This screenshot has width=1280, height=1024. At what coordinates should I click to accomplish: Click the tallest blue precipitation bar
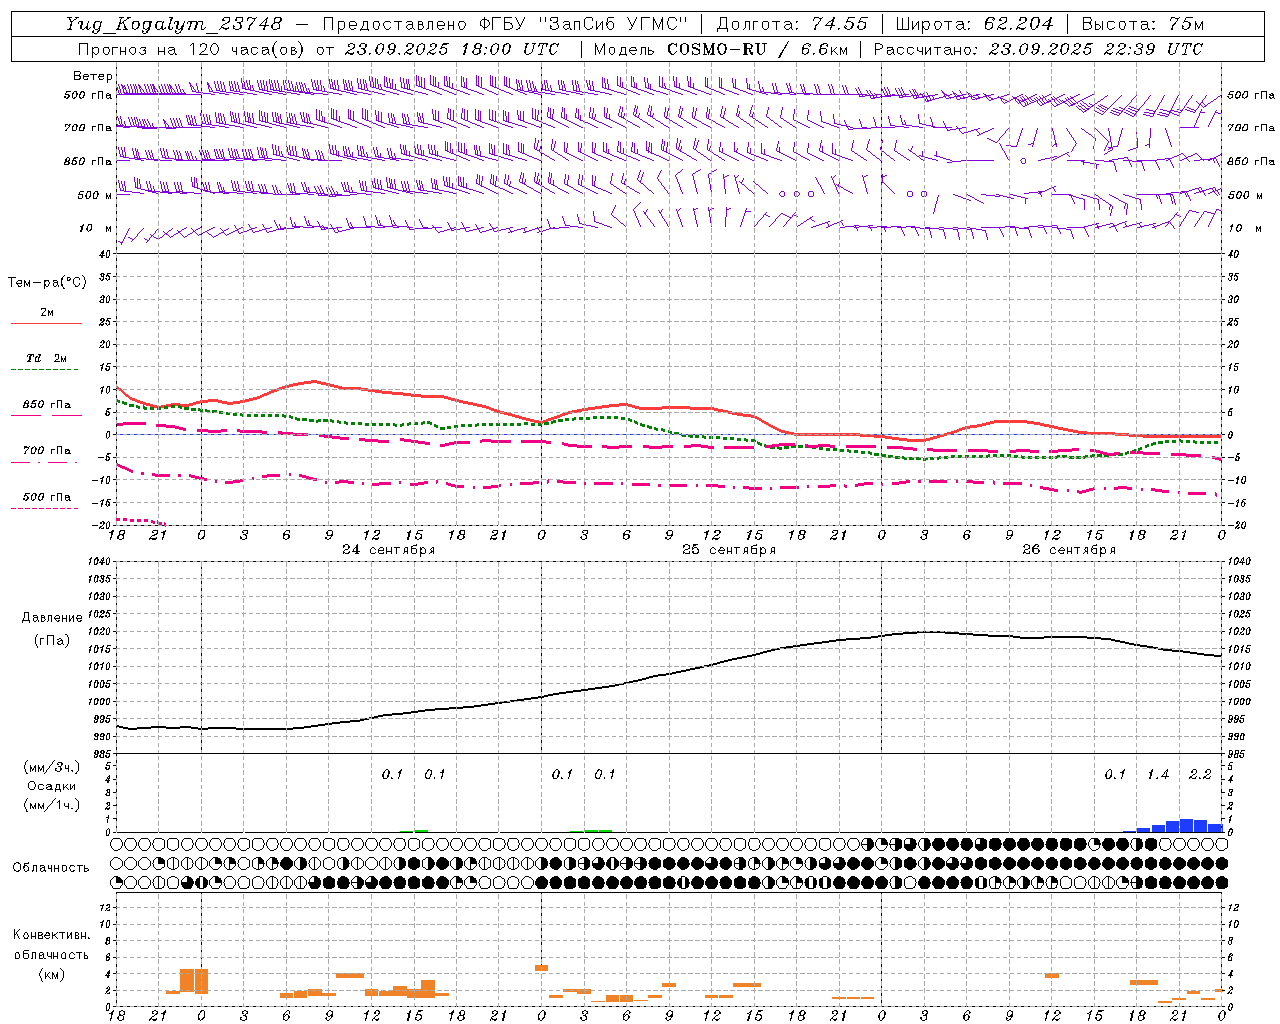1187,825
